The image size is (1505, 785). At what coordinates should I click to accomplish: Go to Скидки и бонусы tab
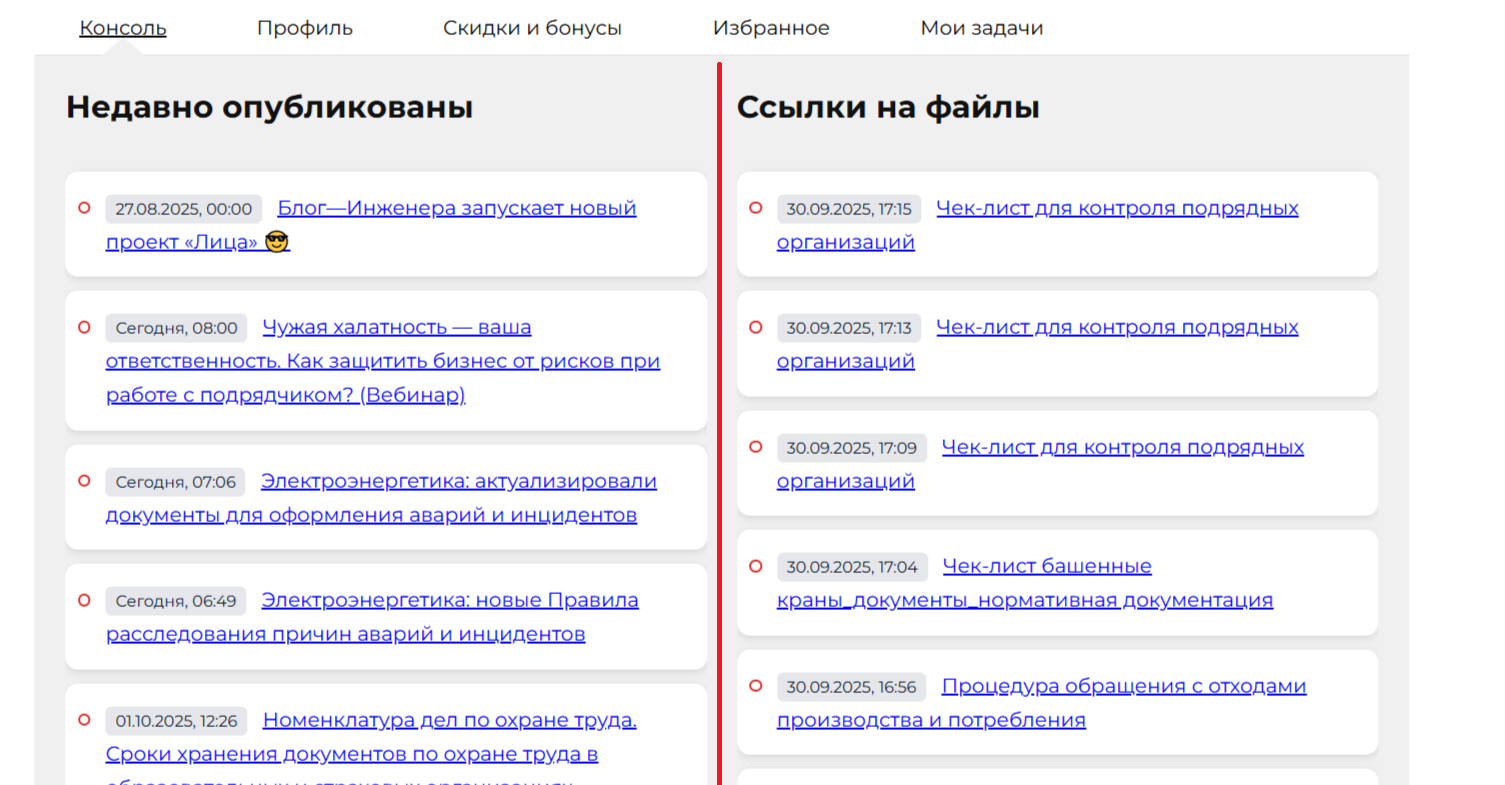pos(532,28)
